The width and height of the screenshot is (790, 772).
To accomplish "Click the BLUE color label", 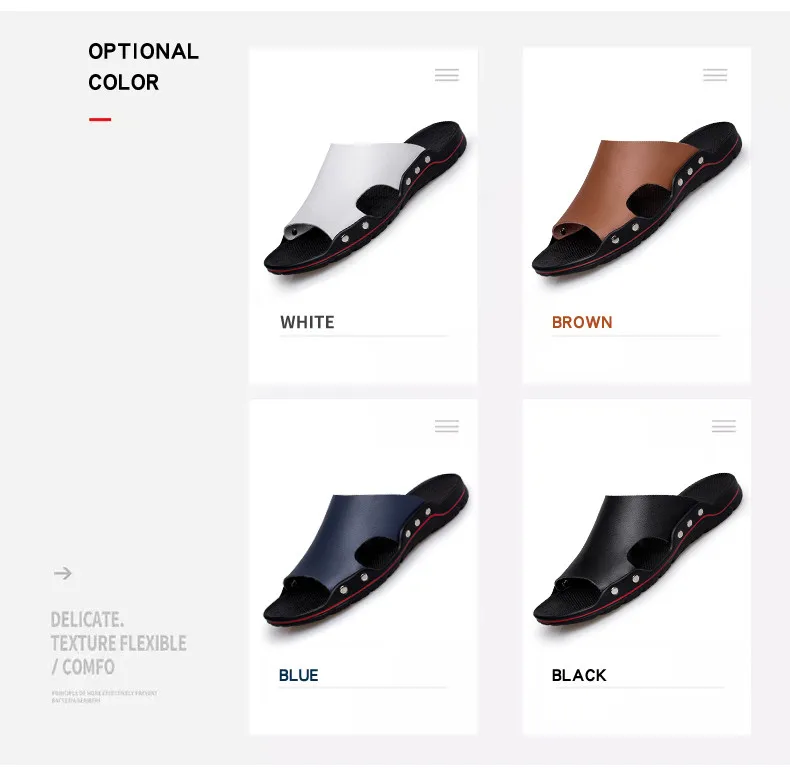I will (298, 675).
